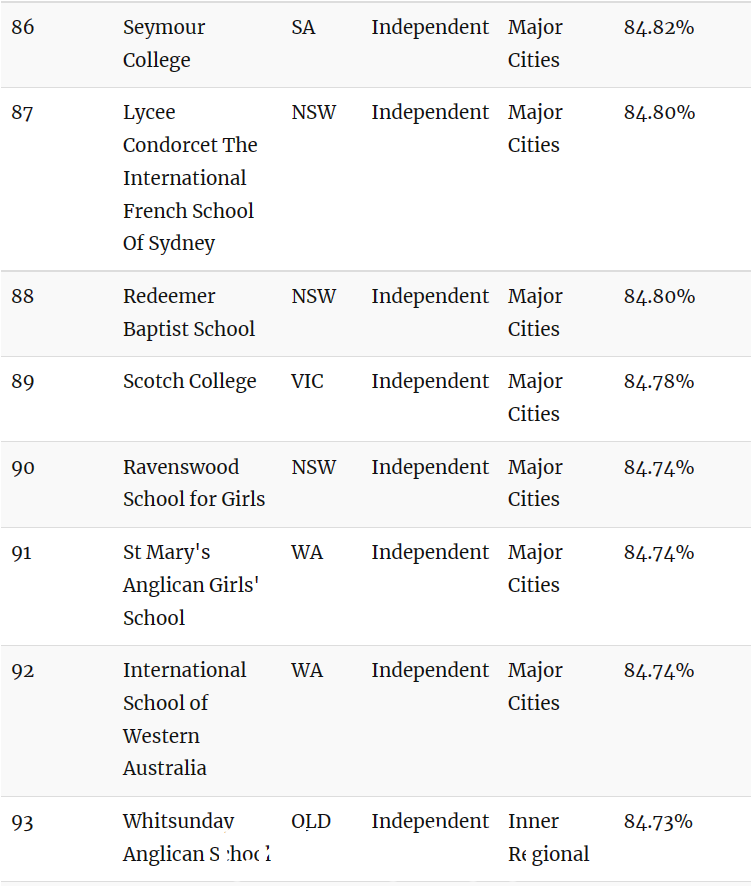The image size is (752, 886).
Task: Click the Independent sector cell for Scotch College
Action: click(x=430, y=381)
